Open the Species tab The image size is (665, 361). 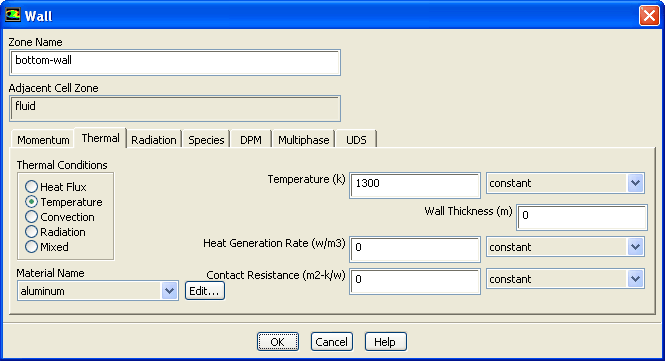[x=206, y=140]
